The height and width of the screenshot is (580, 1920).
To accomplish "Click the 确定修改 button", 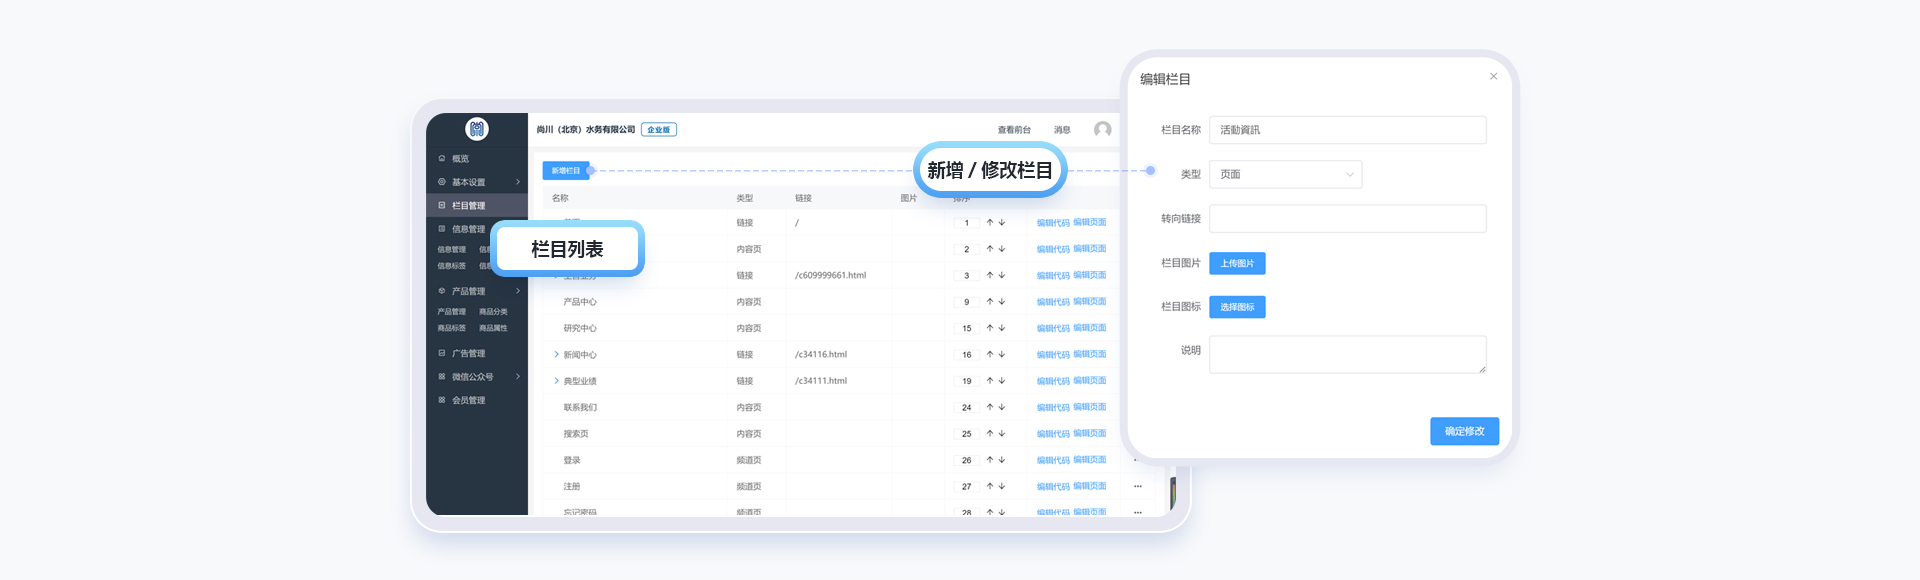I will 1464,431.
